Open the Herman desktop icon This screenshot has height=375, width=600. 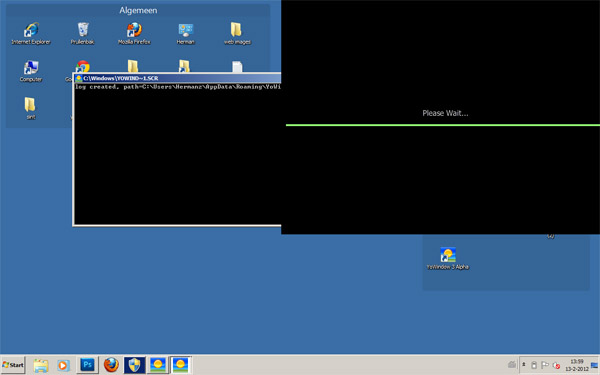tap(186, 34)
